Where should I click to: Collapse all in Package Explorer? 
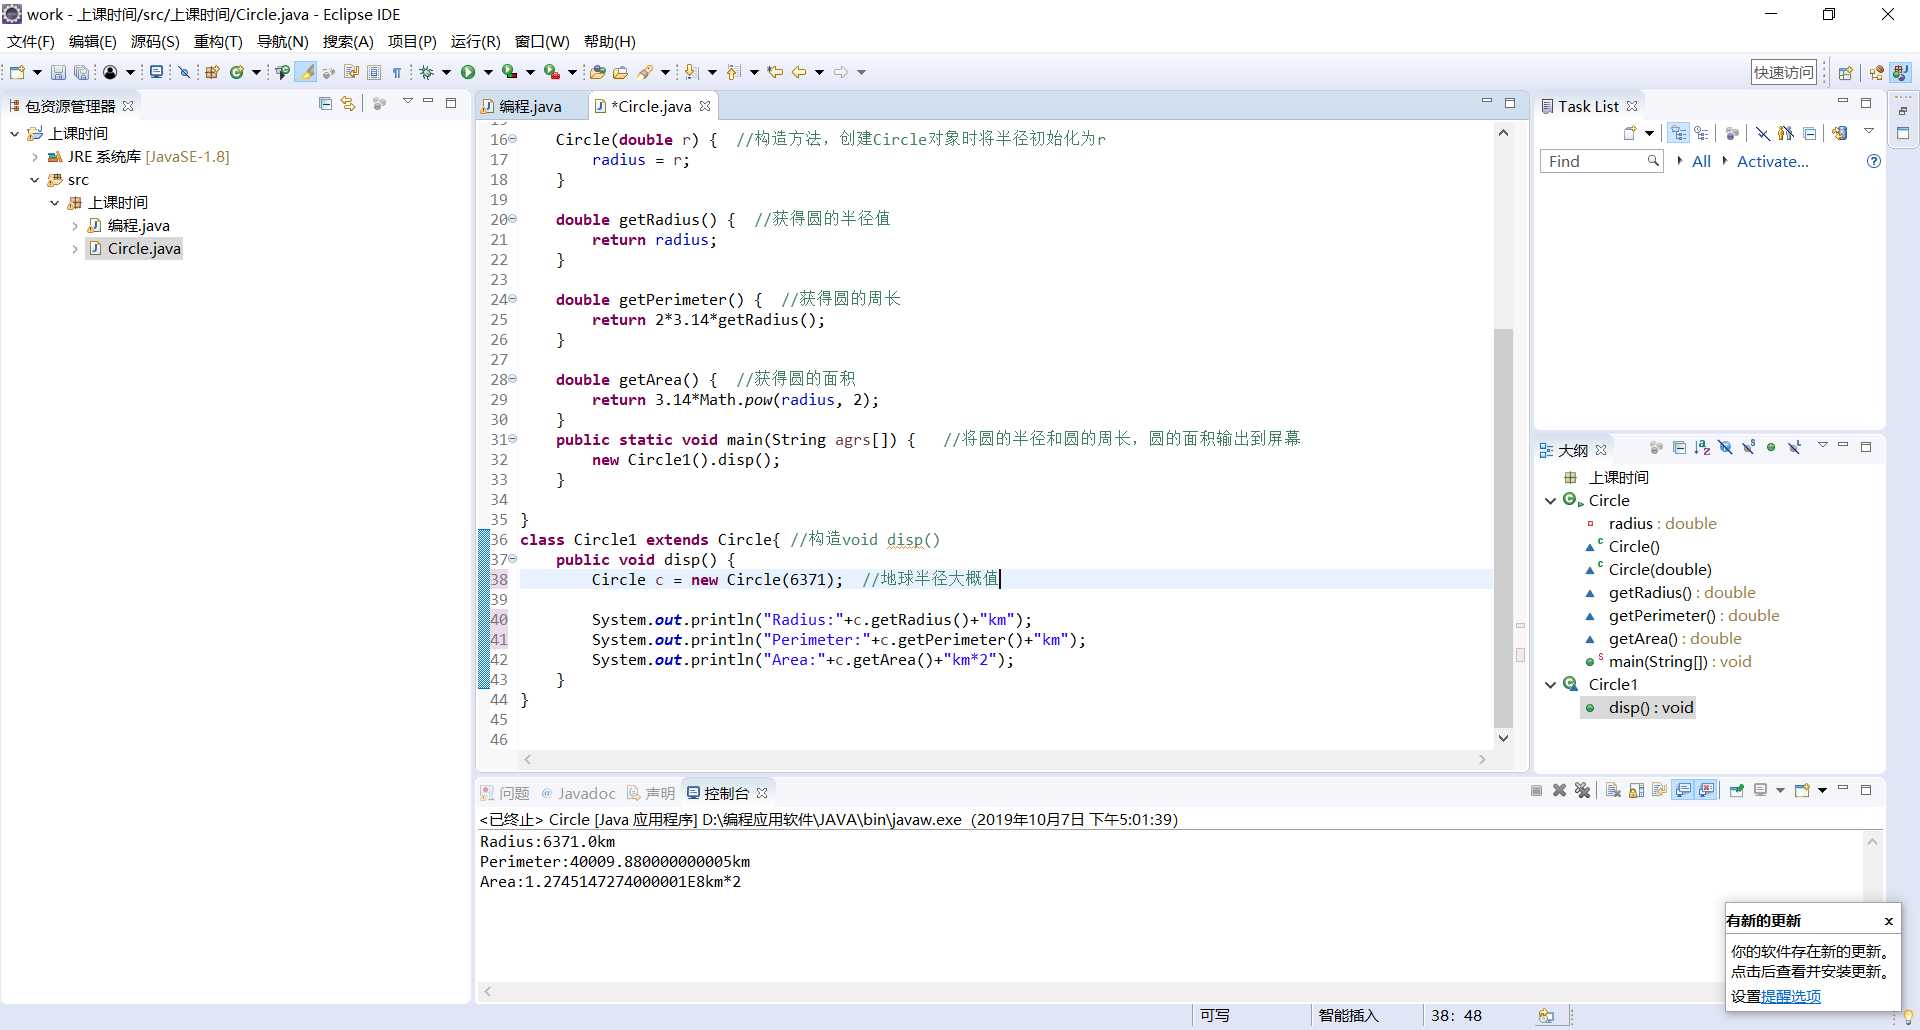(x=326, y=103)
